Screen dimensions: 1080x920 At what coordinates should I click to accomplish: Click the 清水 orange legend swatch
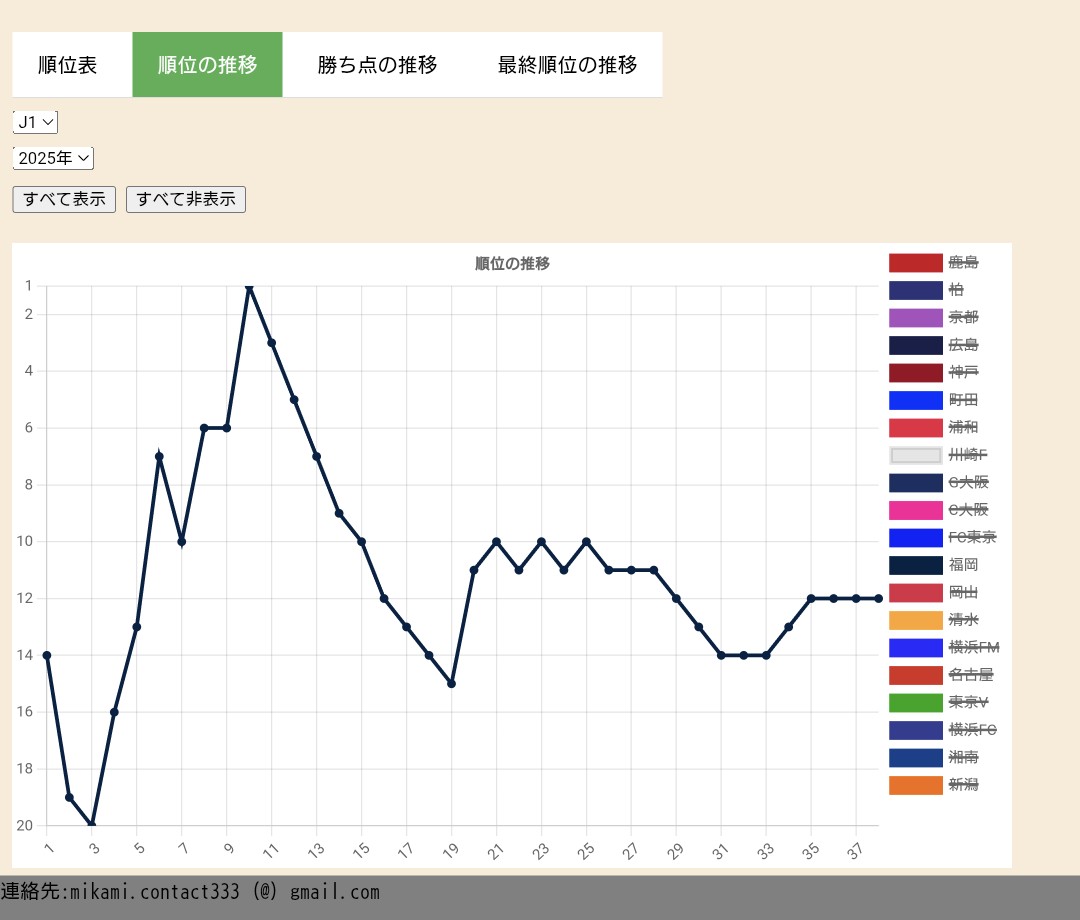point(915,620)
